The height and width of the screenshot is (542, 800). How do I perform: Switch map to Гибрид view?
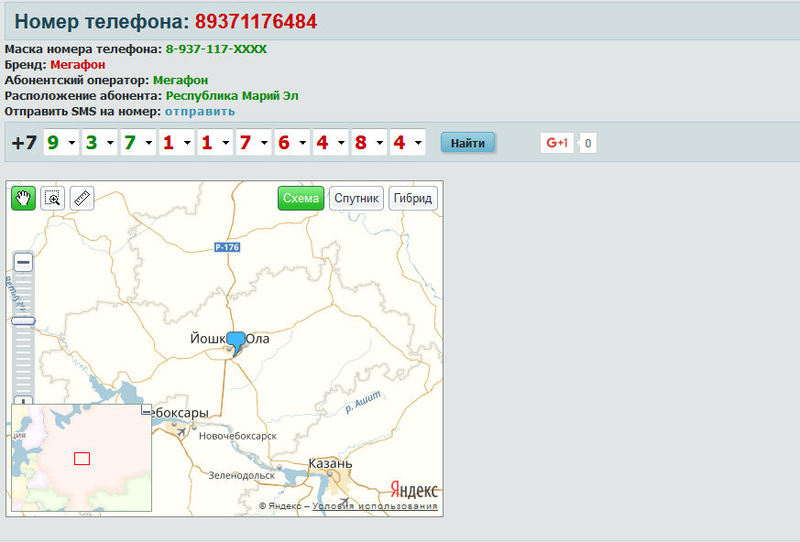(413, 198)
